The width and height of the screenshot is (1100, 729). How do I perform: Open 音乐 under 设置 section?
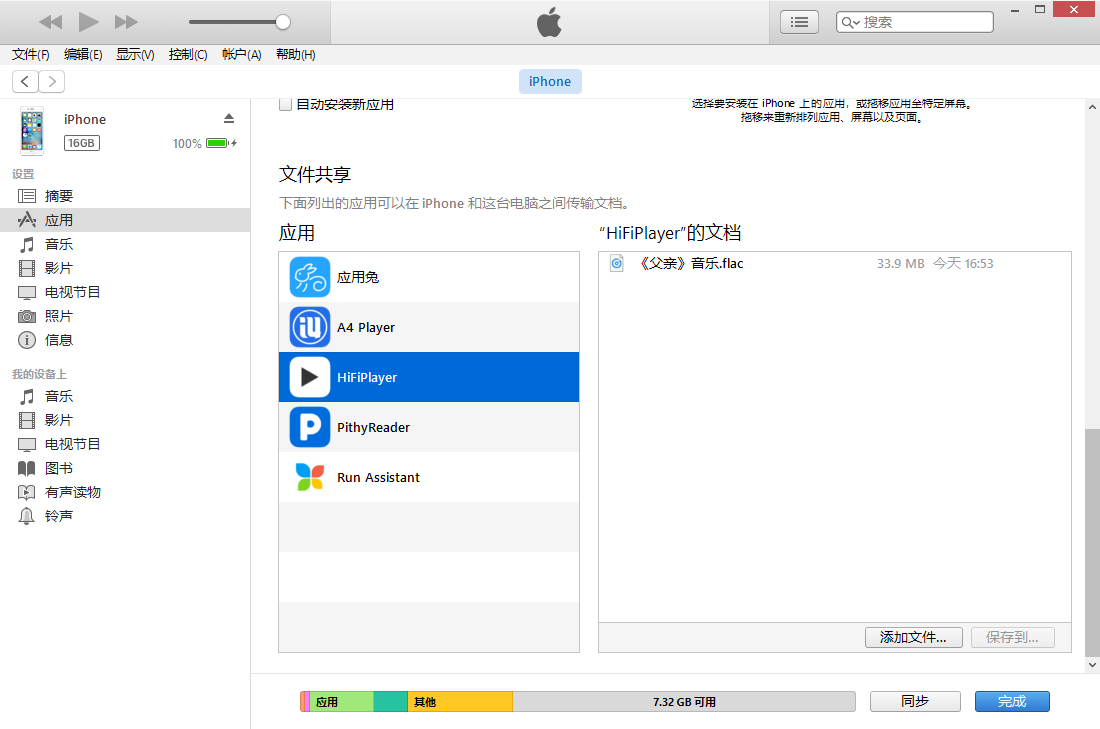[125, 244]
